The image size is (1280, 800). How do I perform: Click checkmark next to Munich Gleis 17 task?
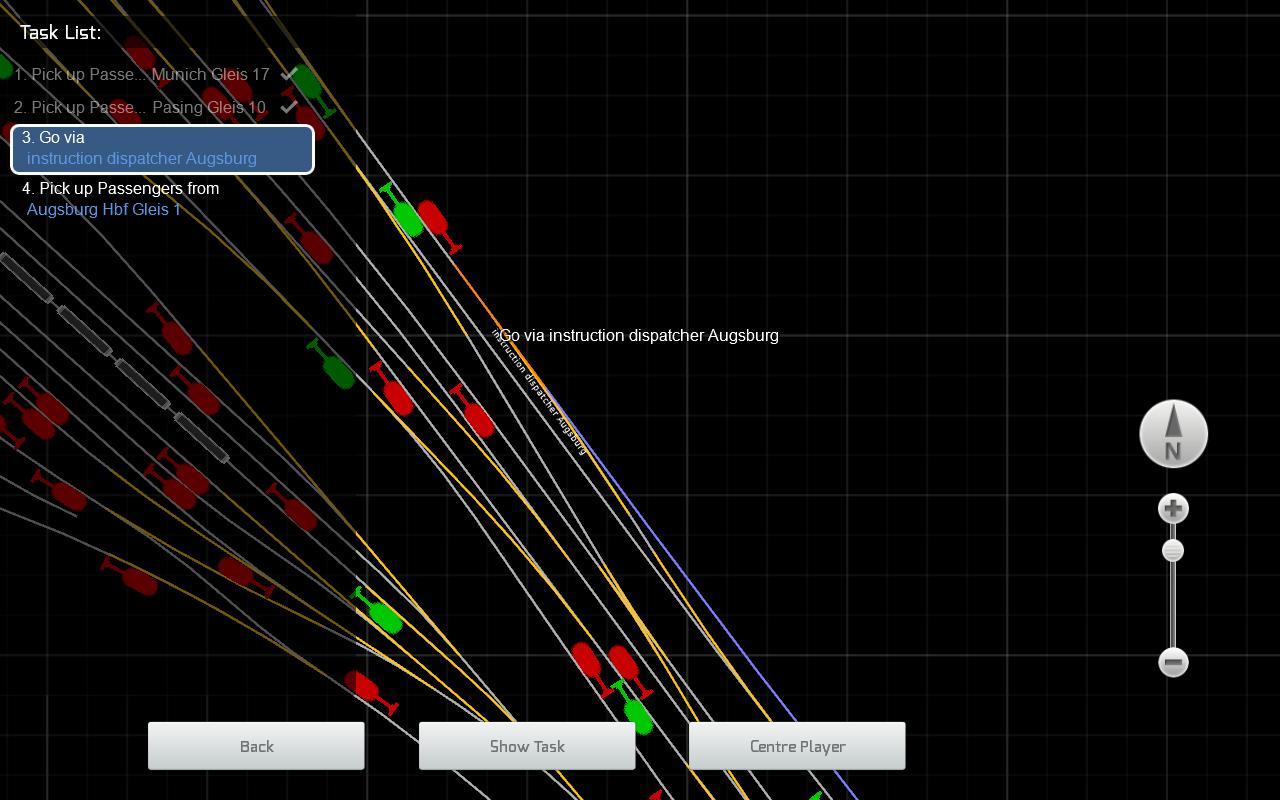click(x=289, y=74)
